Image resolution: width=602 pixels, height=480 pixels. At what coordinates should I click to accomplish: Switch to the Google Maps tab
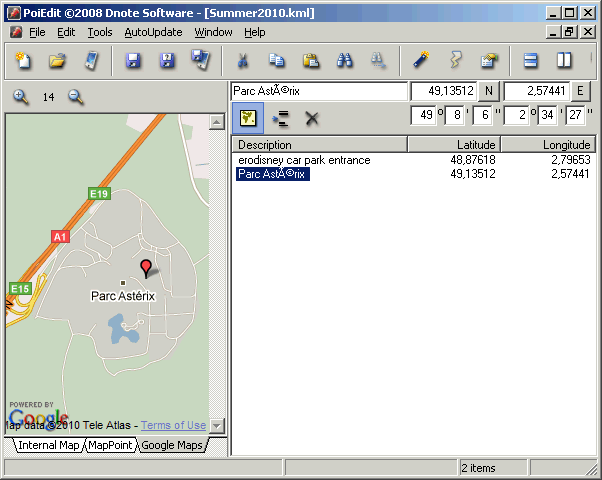tap(172, 445)
